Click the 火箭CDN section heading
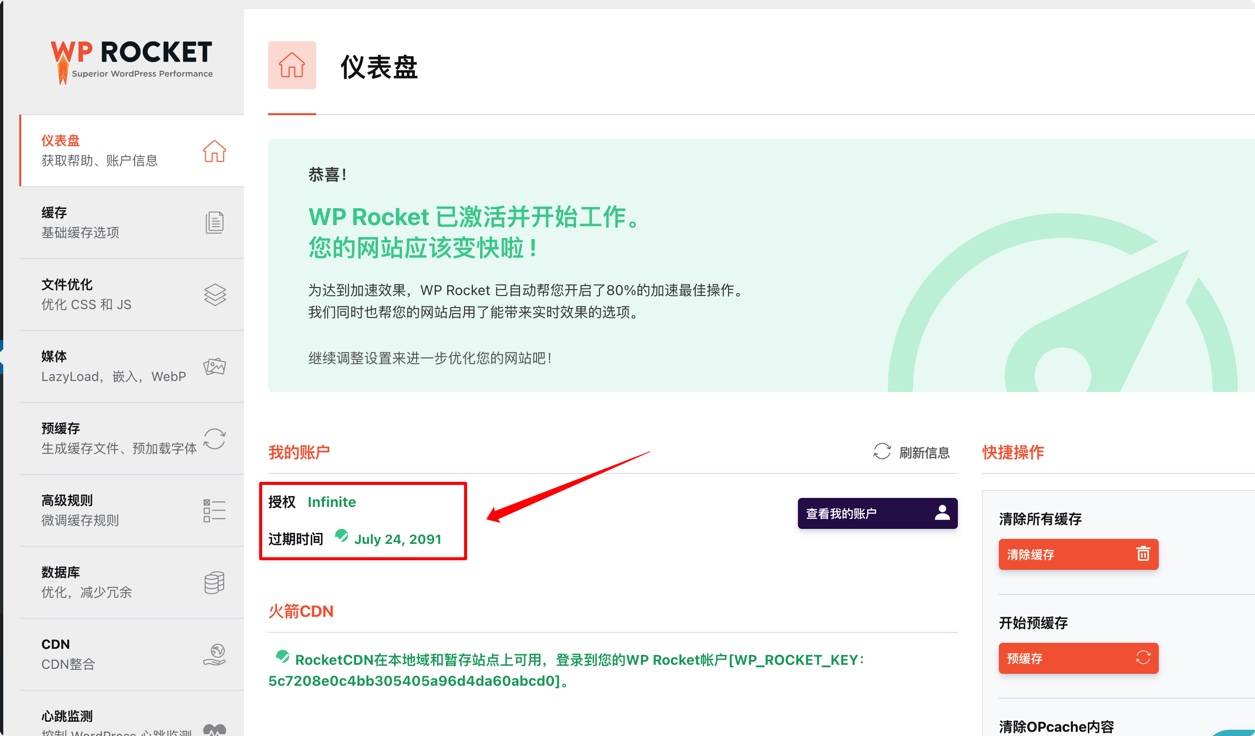Screen dimensions: 1255x736 click(x=301, y=611)
